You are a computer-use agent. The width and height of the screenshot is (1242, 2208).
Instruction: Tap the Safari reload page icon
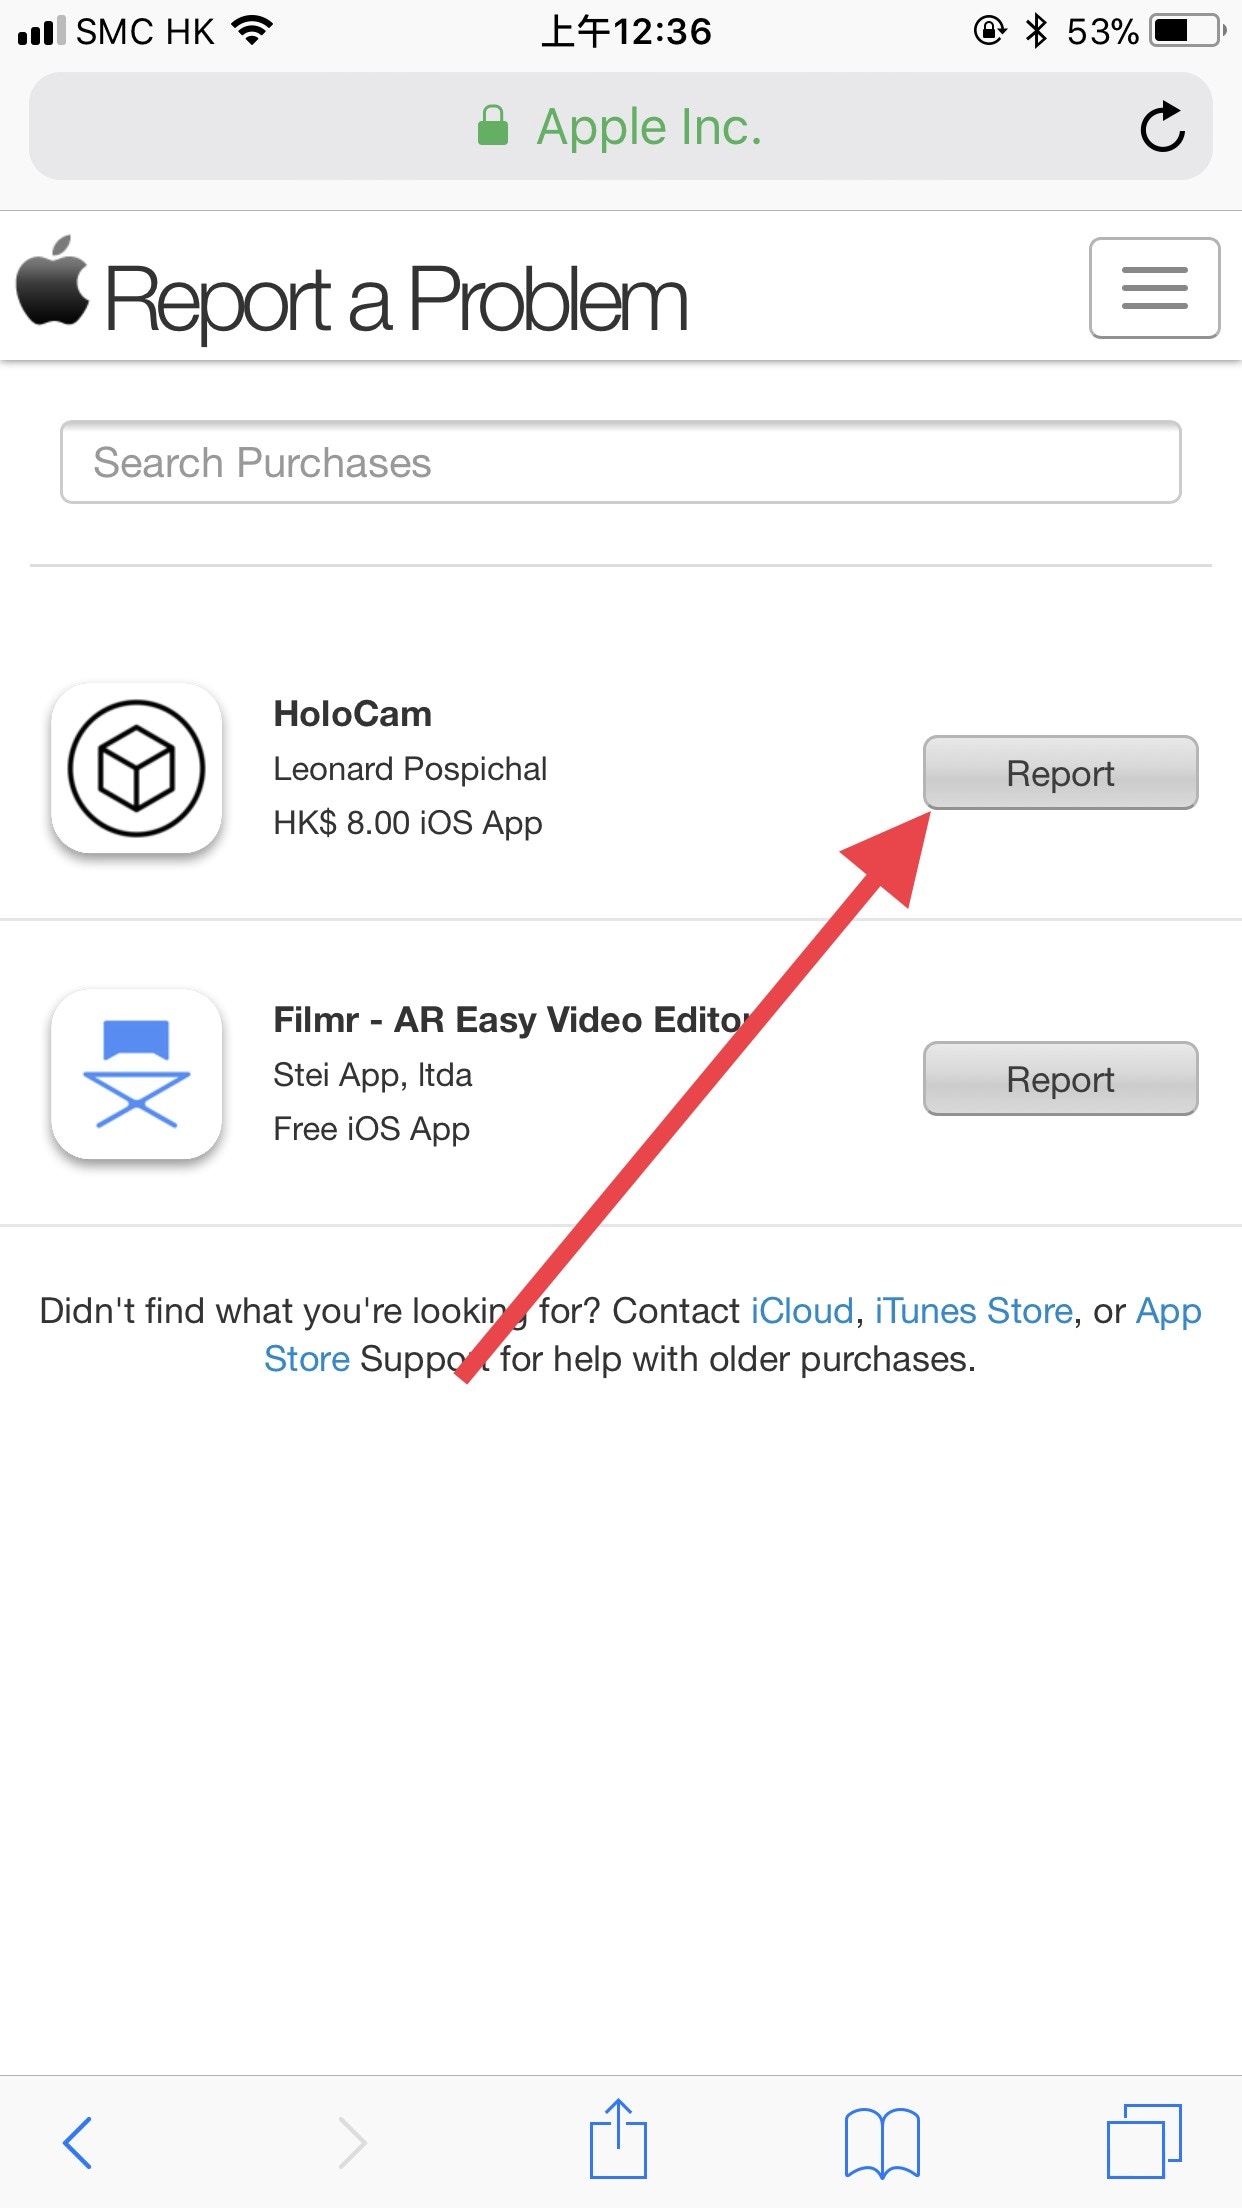1162,127
